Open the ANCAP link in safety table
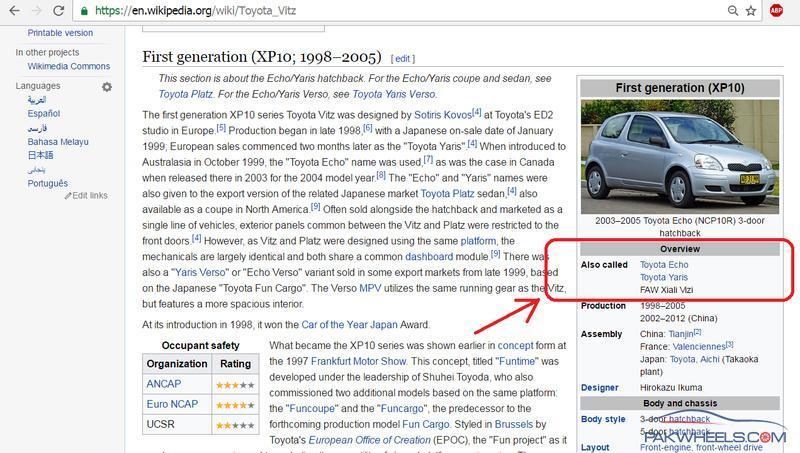800x453 pixels. [x=164, y=384]
